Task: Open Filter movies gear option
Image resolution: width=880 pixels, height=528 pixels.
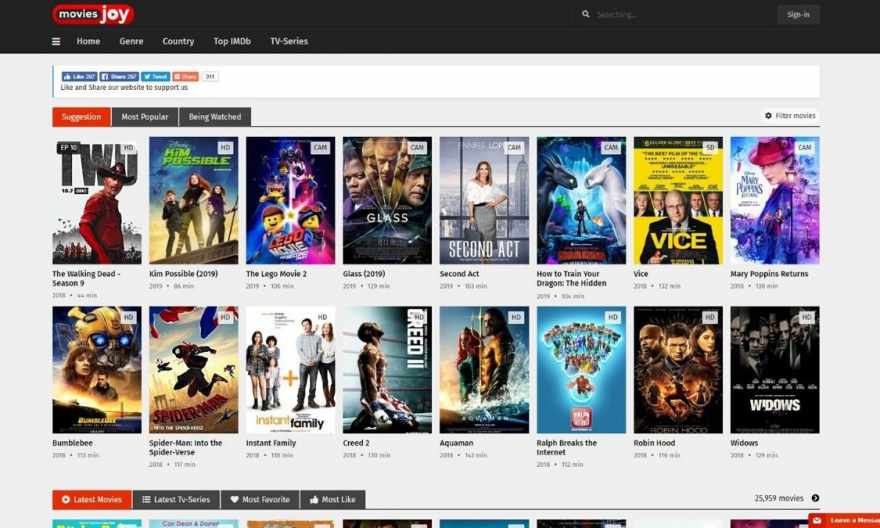Action: point(790,116)
